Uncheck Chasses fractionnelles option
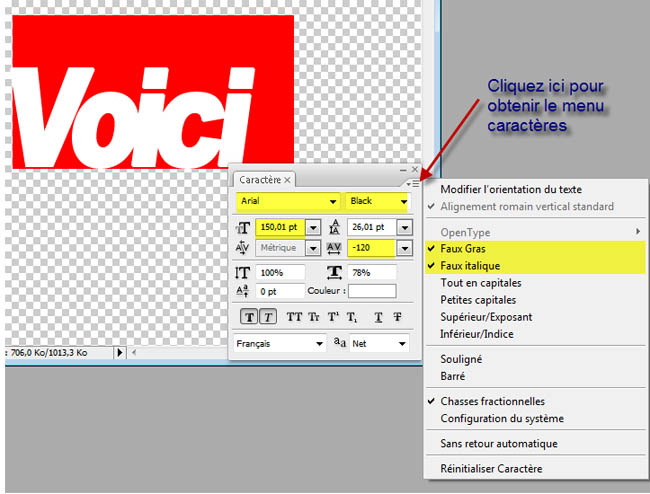 coord(536,402)
